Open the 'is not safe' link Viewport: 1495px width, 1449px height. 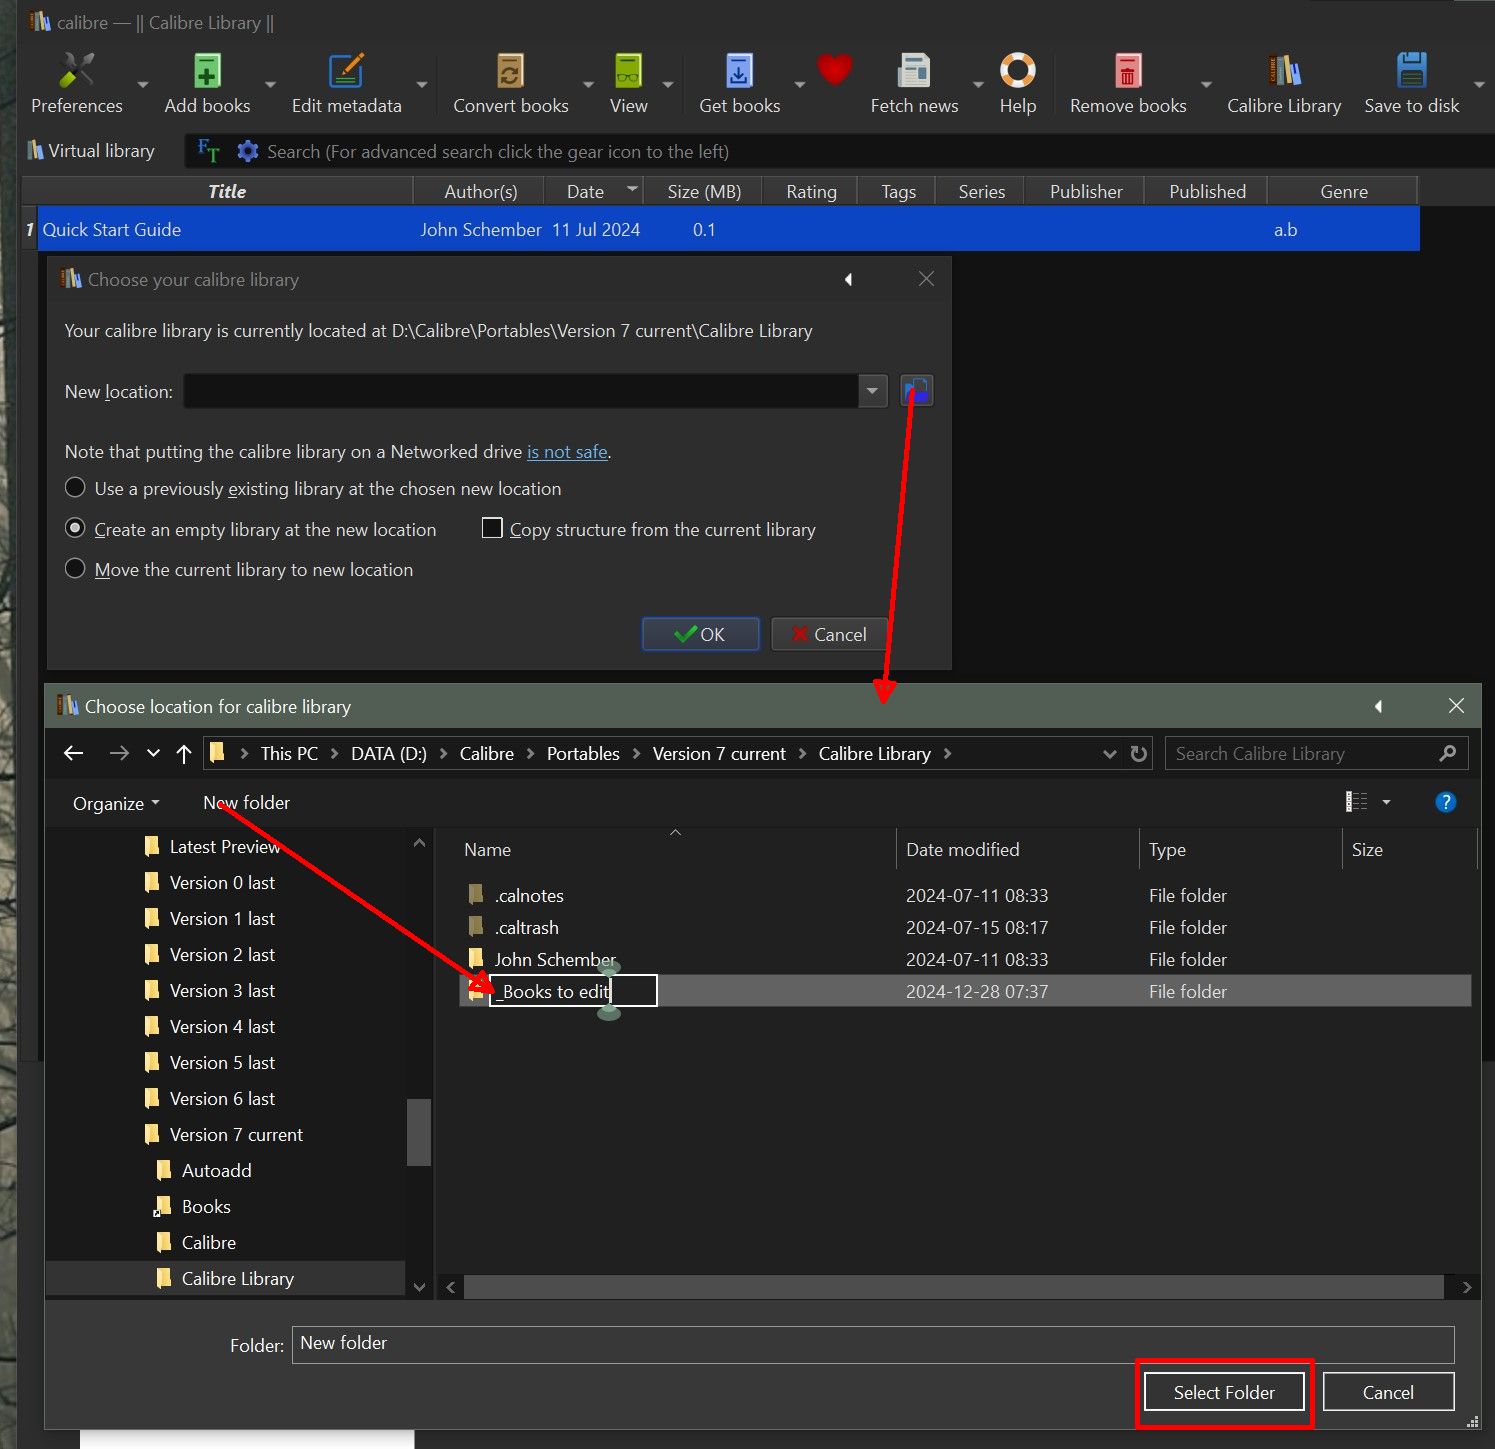tap(567, 451)
